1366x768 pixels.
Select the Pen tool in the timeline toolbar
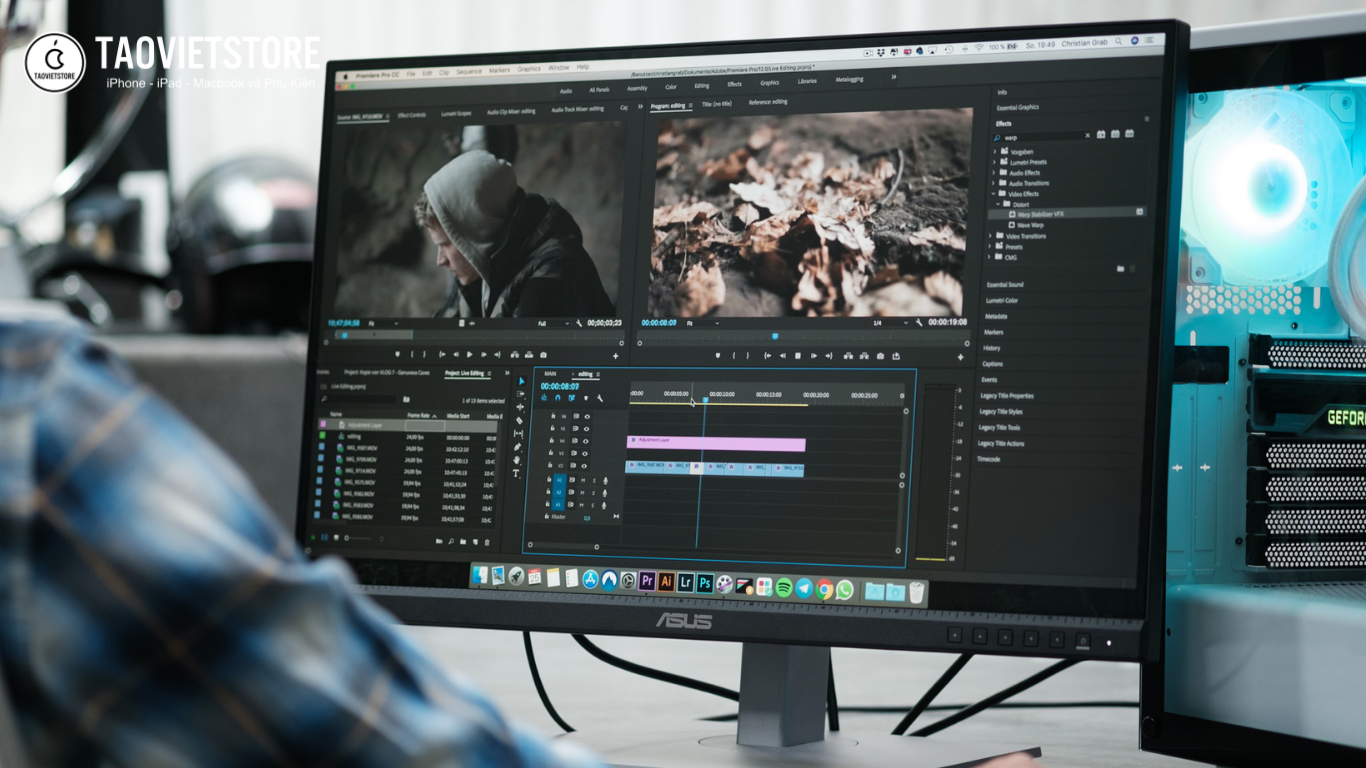(518, 448)
